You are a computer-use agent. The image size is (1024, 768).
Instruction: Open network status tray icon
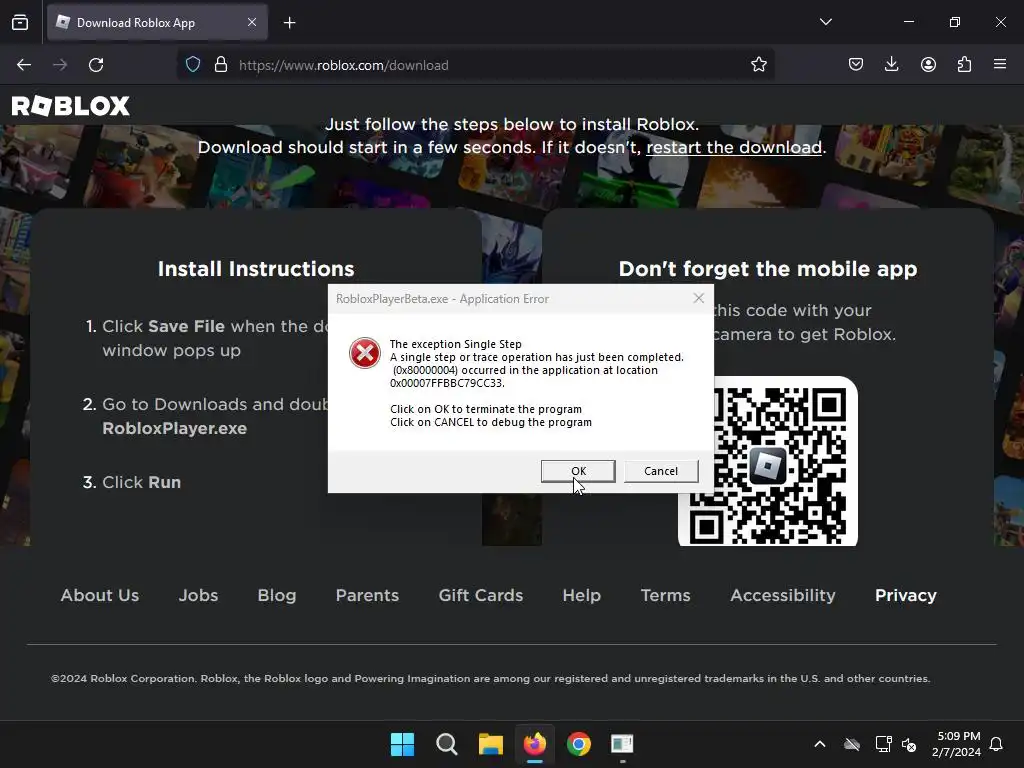click(x=884, y=744)
